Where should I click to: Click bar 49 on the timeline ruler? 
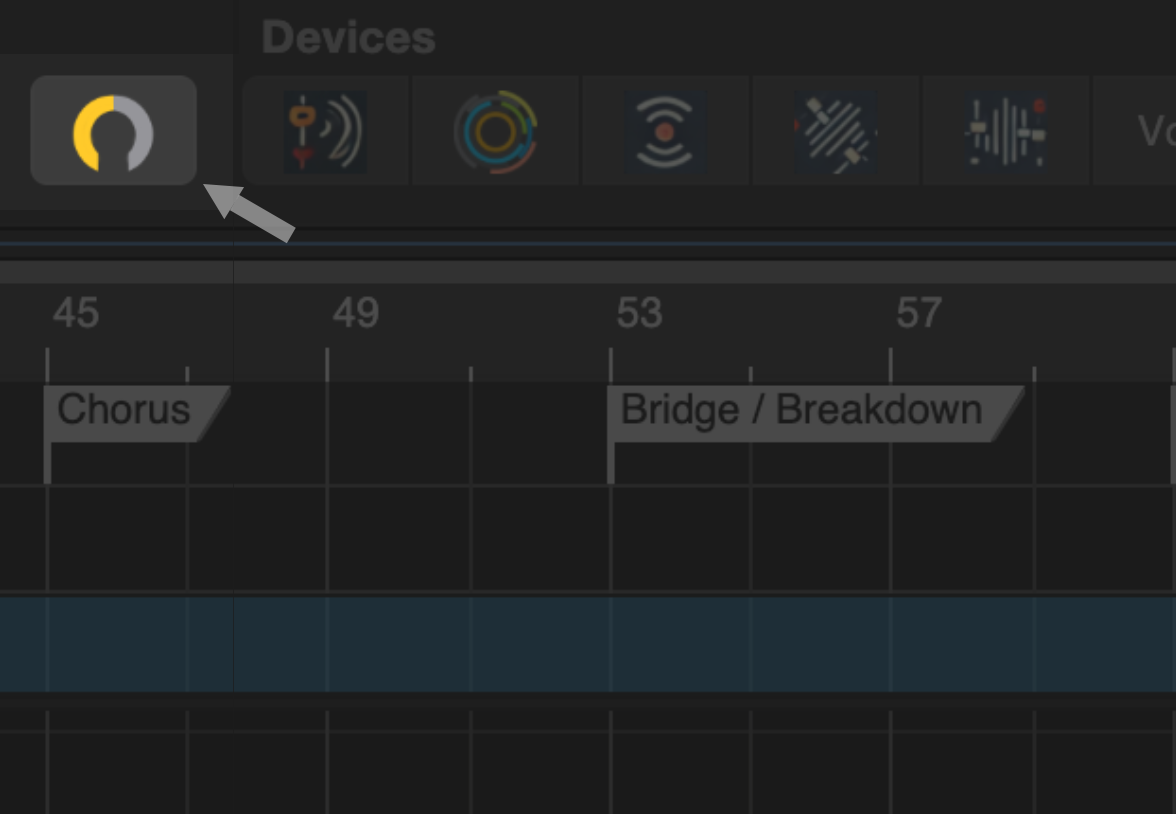[356, 312]
